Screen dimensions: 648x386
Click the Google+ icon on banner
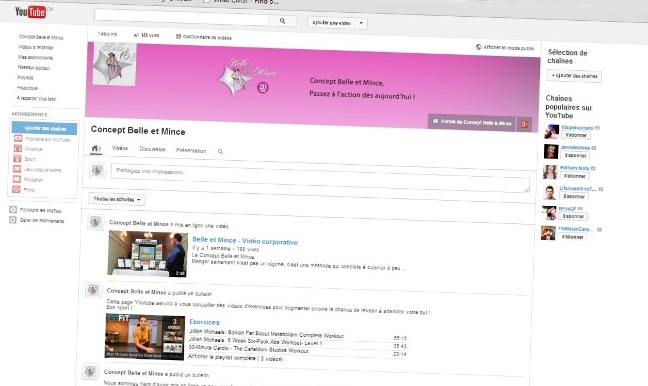point(524,124)
